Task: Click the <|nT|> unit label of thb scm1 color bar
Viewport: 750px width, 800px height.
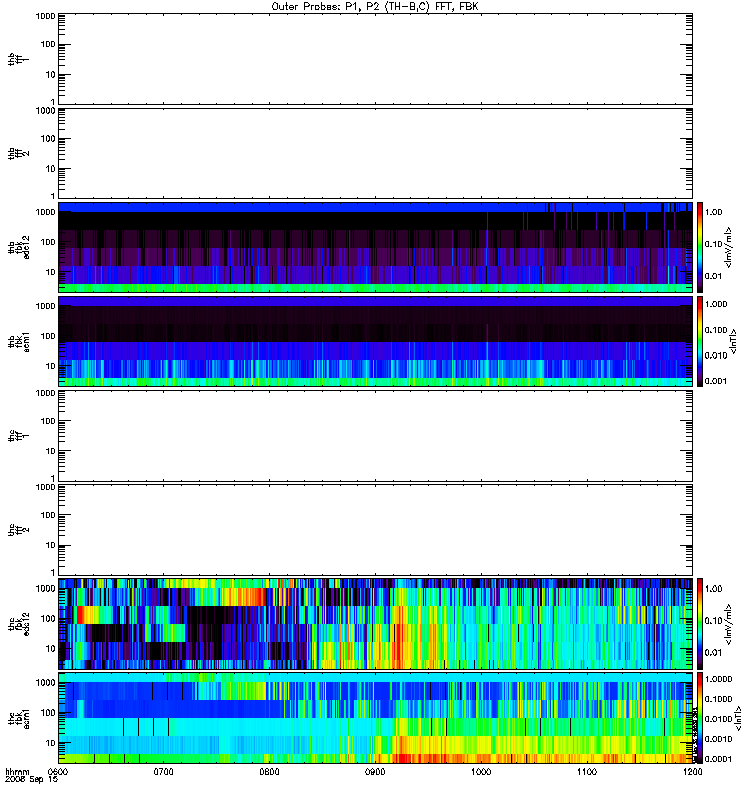Action: click(x=733, y=342)
